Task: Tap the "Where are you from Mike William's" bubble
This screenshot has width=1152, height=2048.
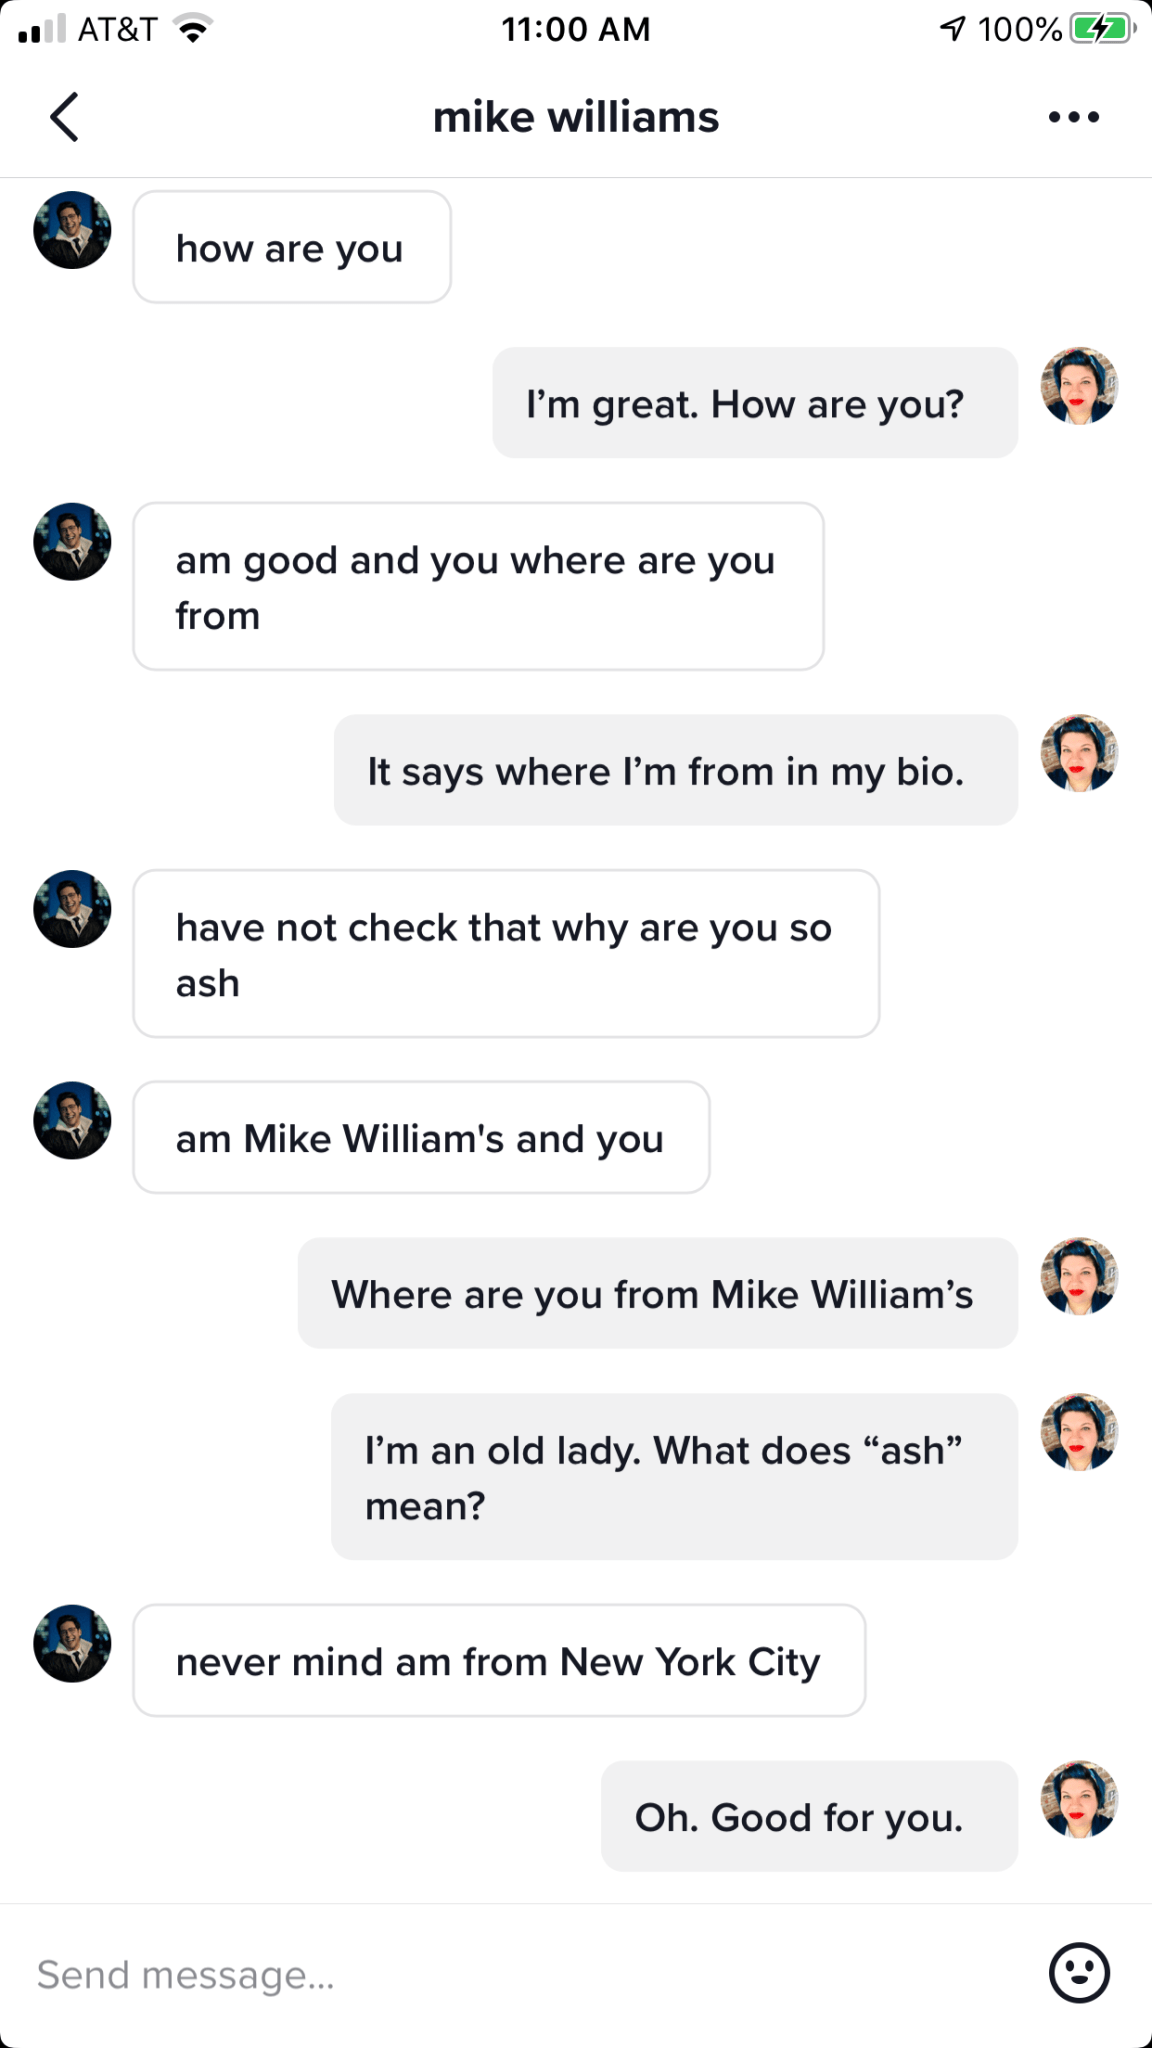Action: (657, 1293)
